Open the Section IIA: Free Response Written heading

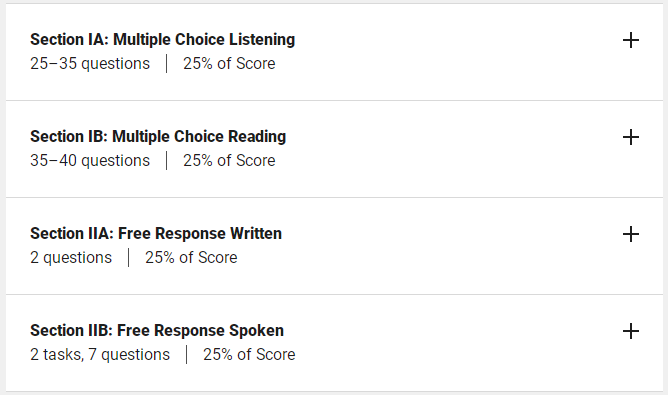[x=155, y=234]
